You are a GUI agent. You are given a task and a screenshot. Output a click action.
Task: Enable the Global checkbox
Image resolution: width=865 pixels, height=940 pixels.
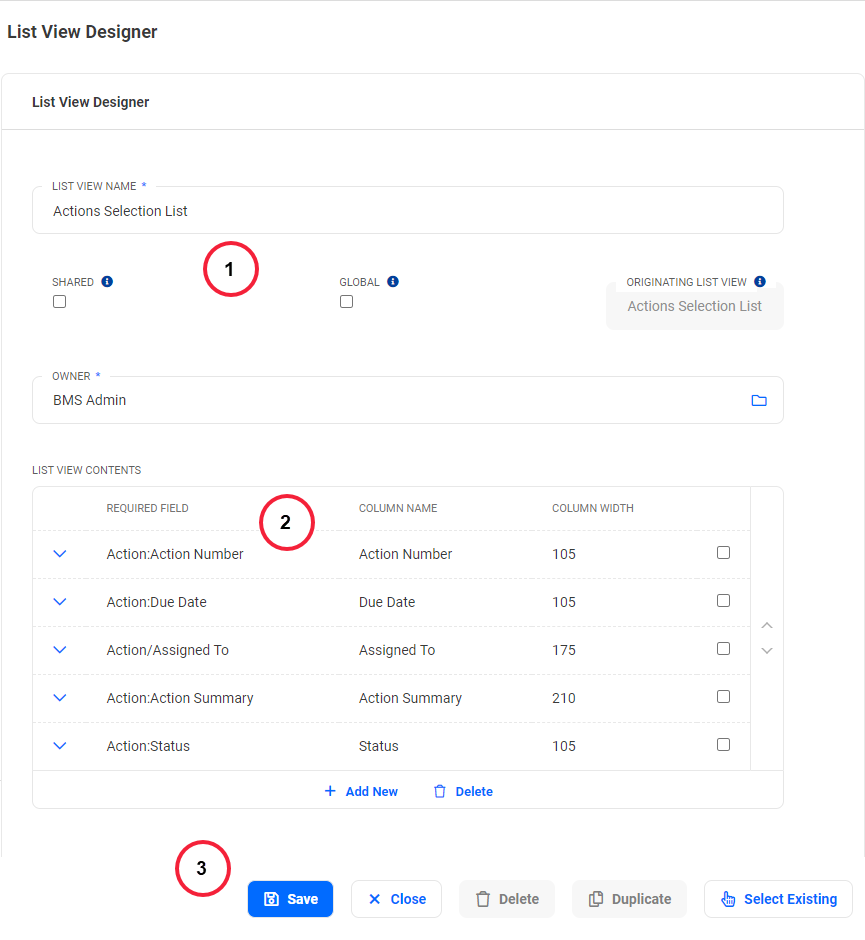[x=346, y=301]
